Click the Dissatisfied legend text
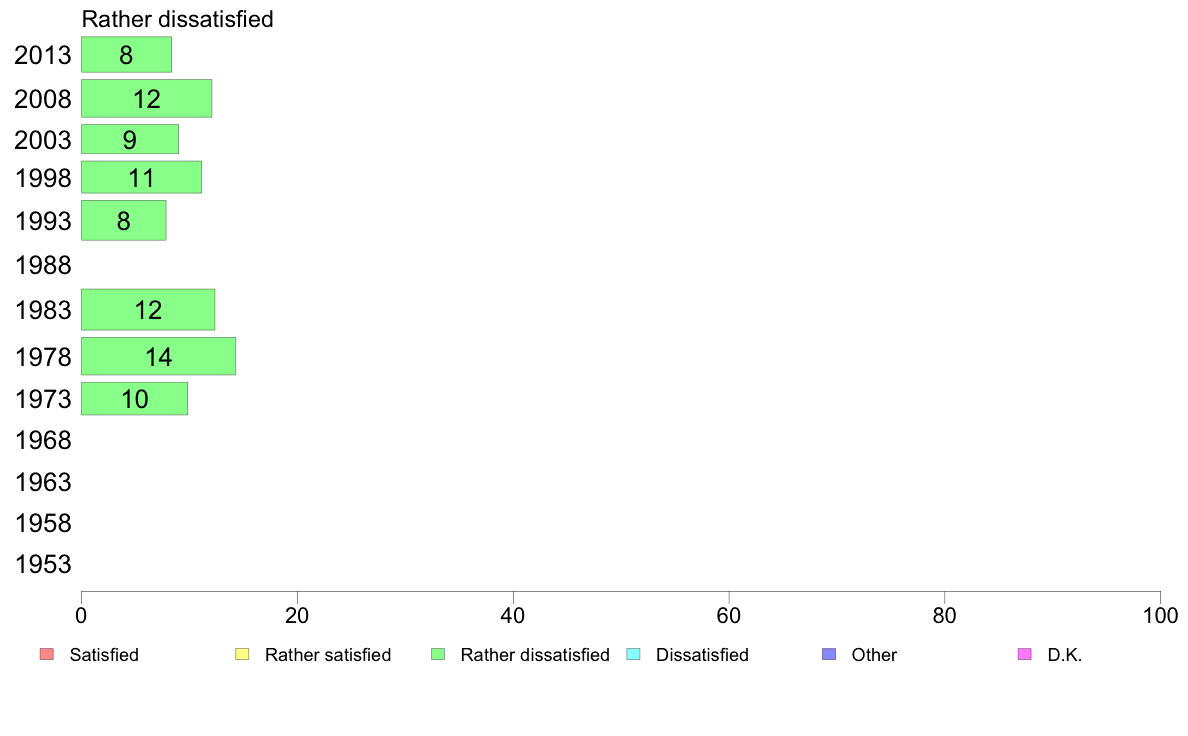 pyautogui.click(x=702, y=655)
